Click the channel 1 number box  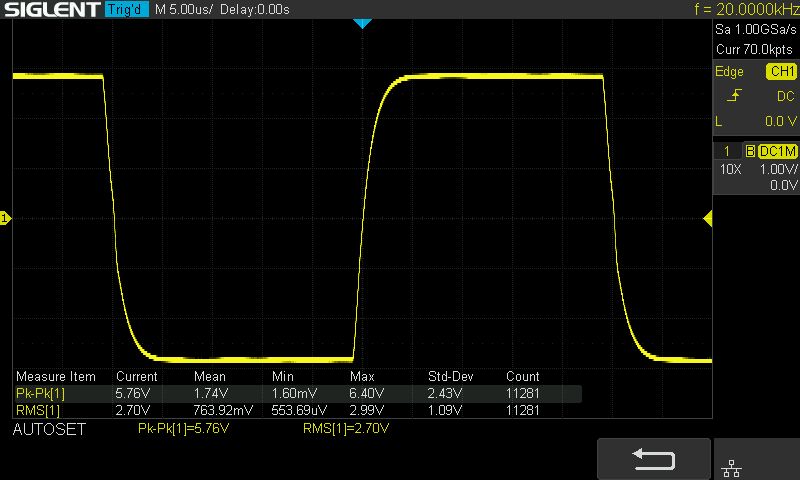pos(727,151)
